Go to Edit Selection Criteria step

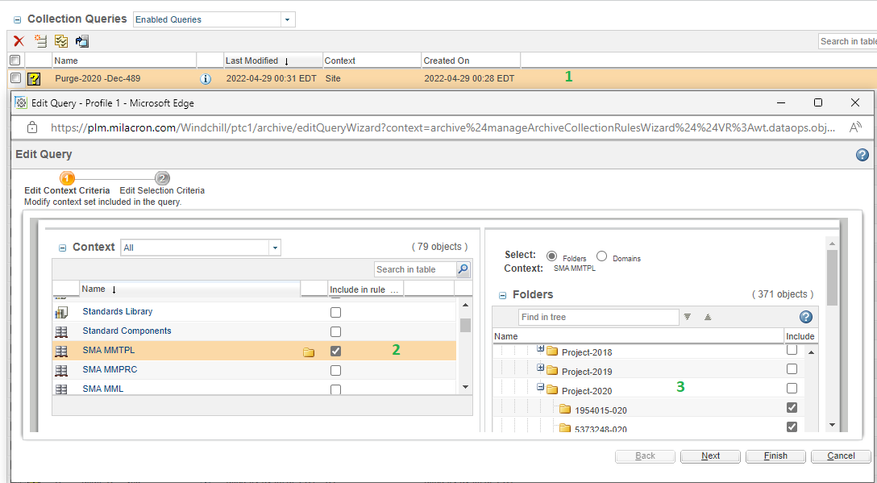(162, 178)
